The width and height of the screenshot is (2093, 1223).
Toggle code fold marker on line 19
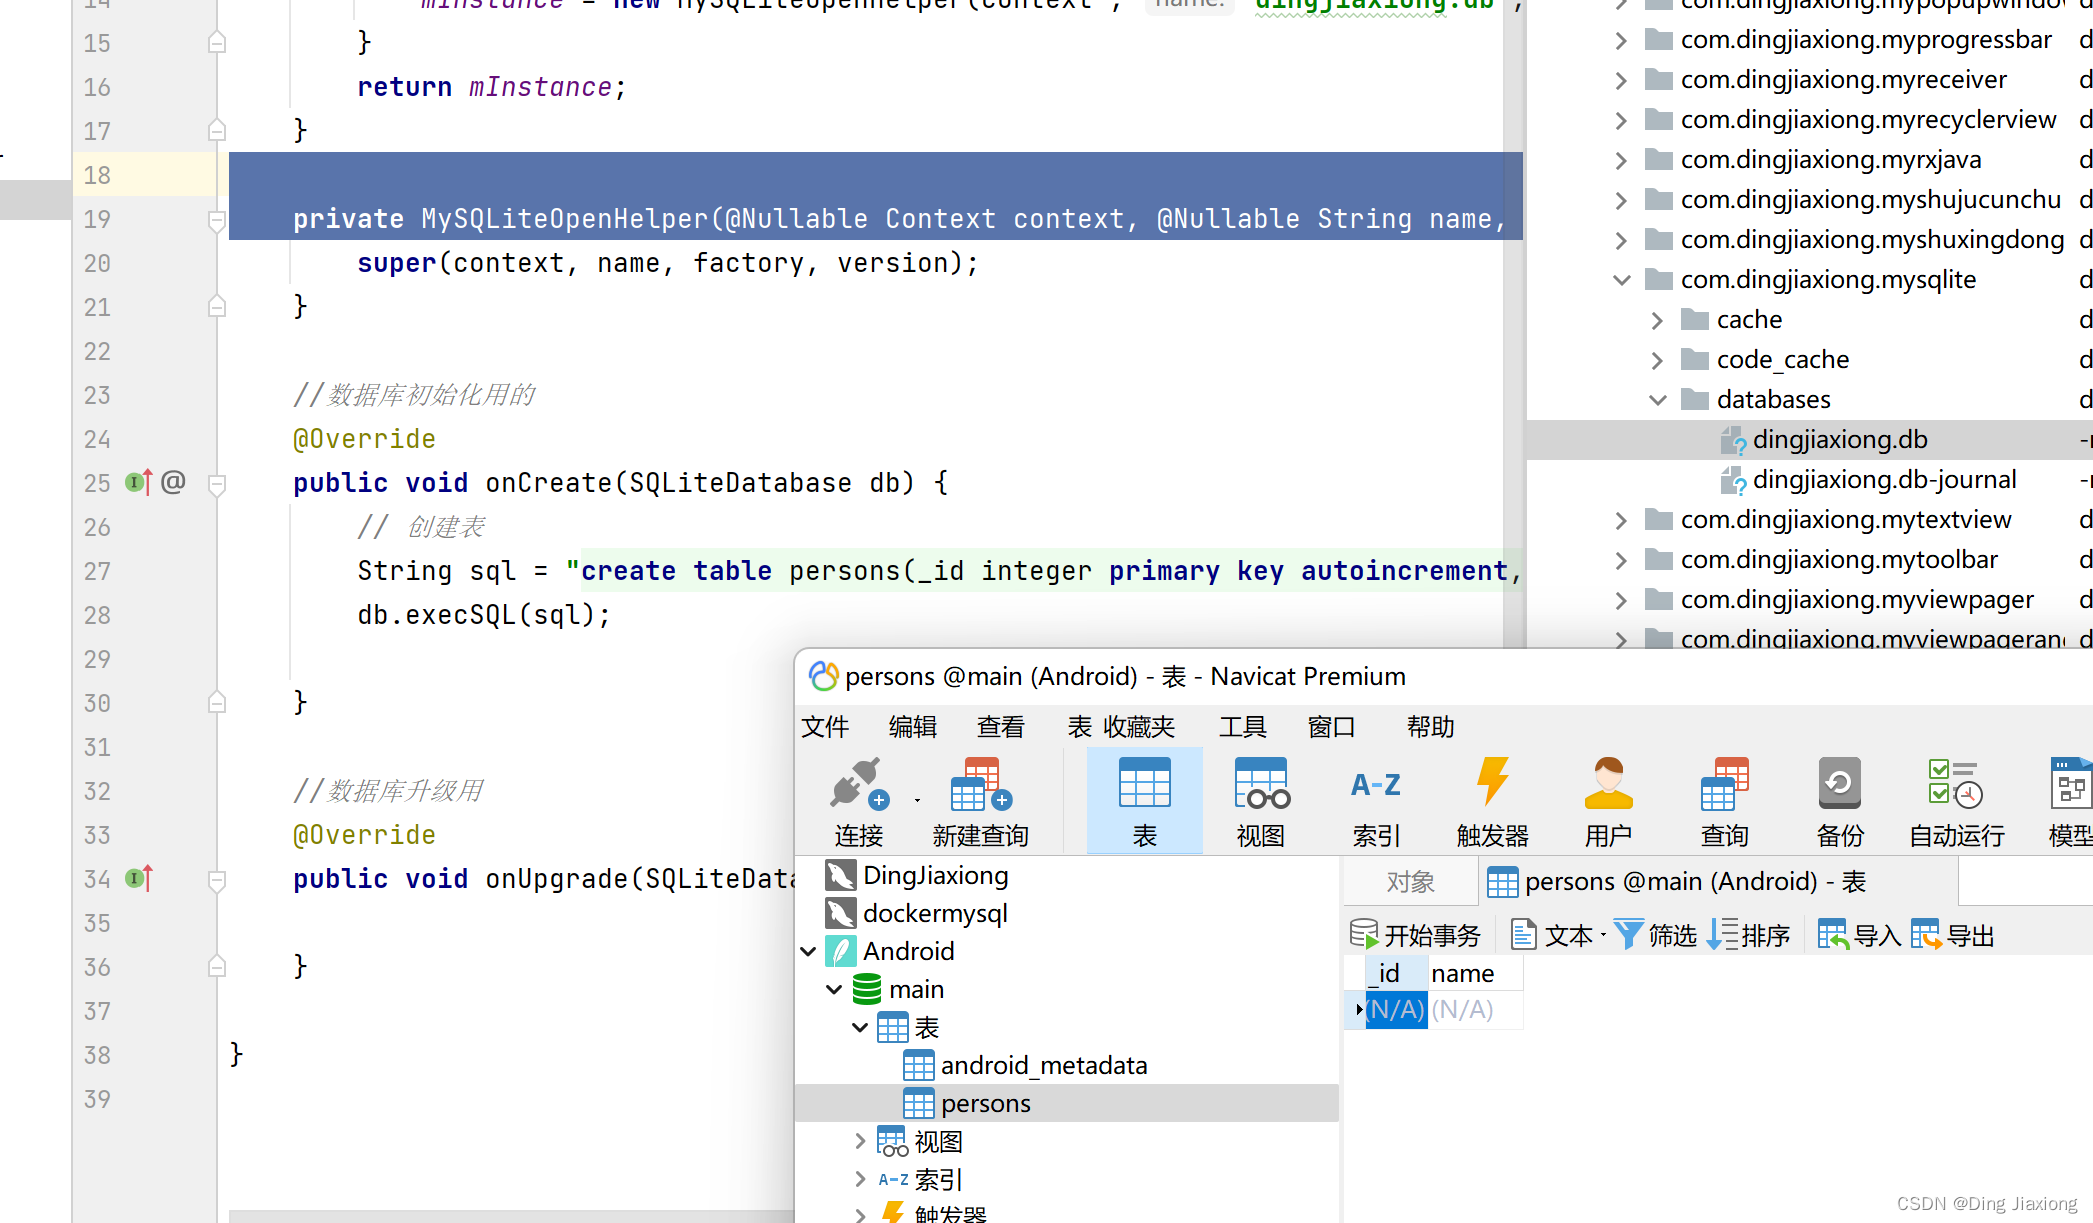217,220
